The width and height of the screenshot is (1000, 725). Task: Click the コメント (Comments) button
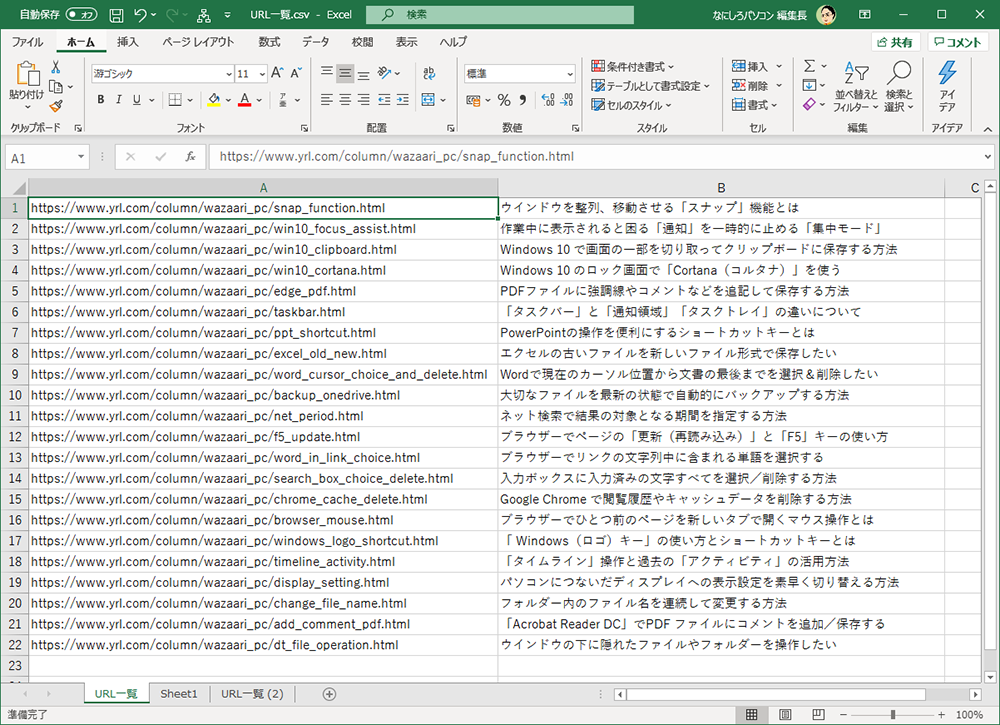(958, 42)
